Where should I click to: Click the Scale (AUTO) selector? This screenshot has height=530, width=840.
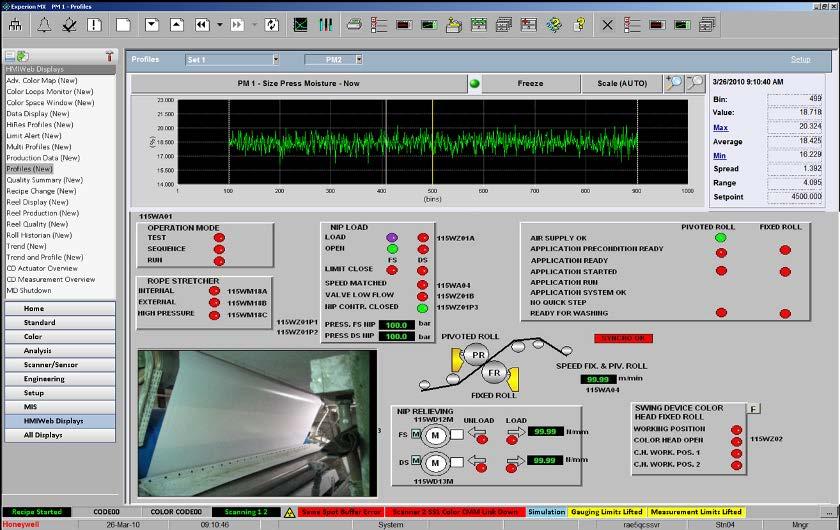(x=622, y=84)
